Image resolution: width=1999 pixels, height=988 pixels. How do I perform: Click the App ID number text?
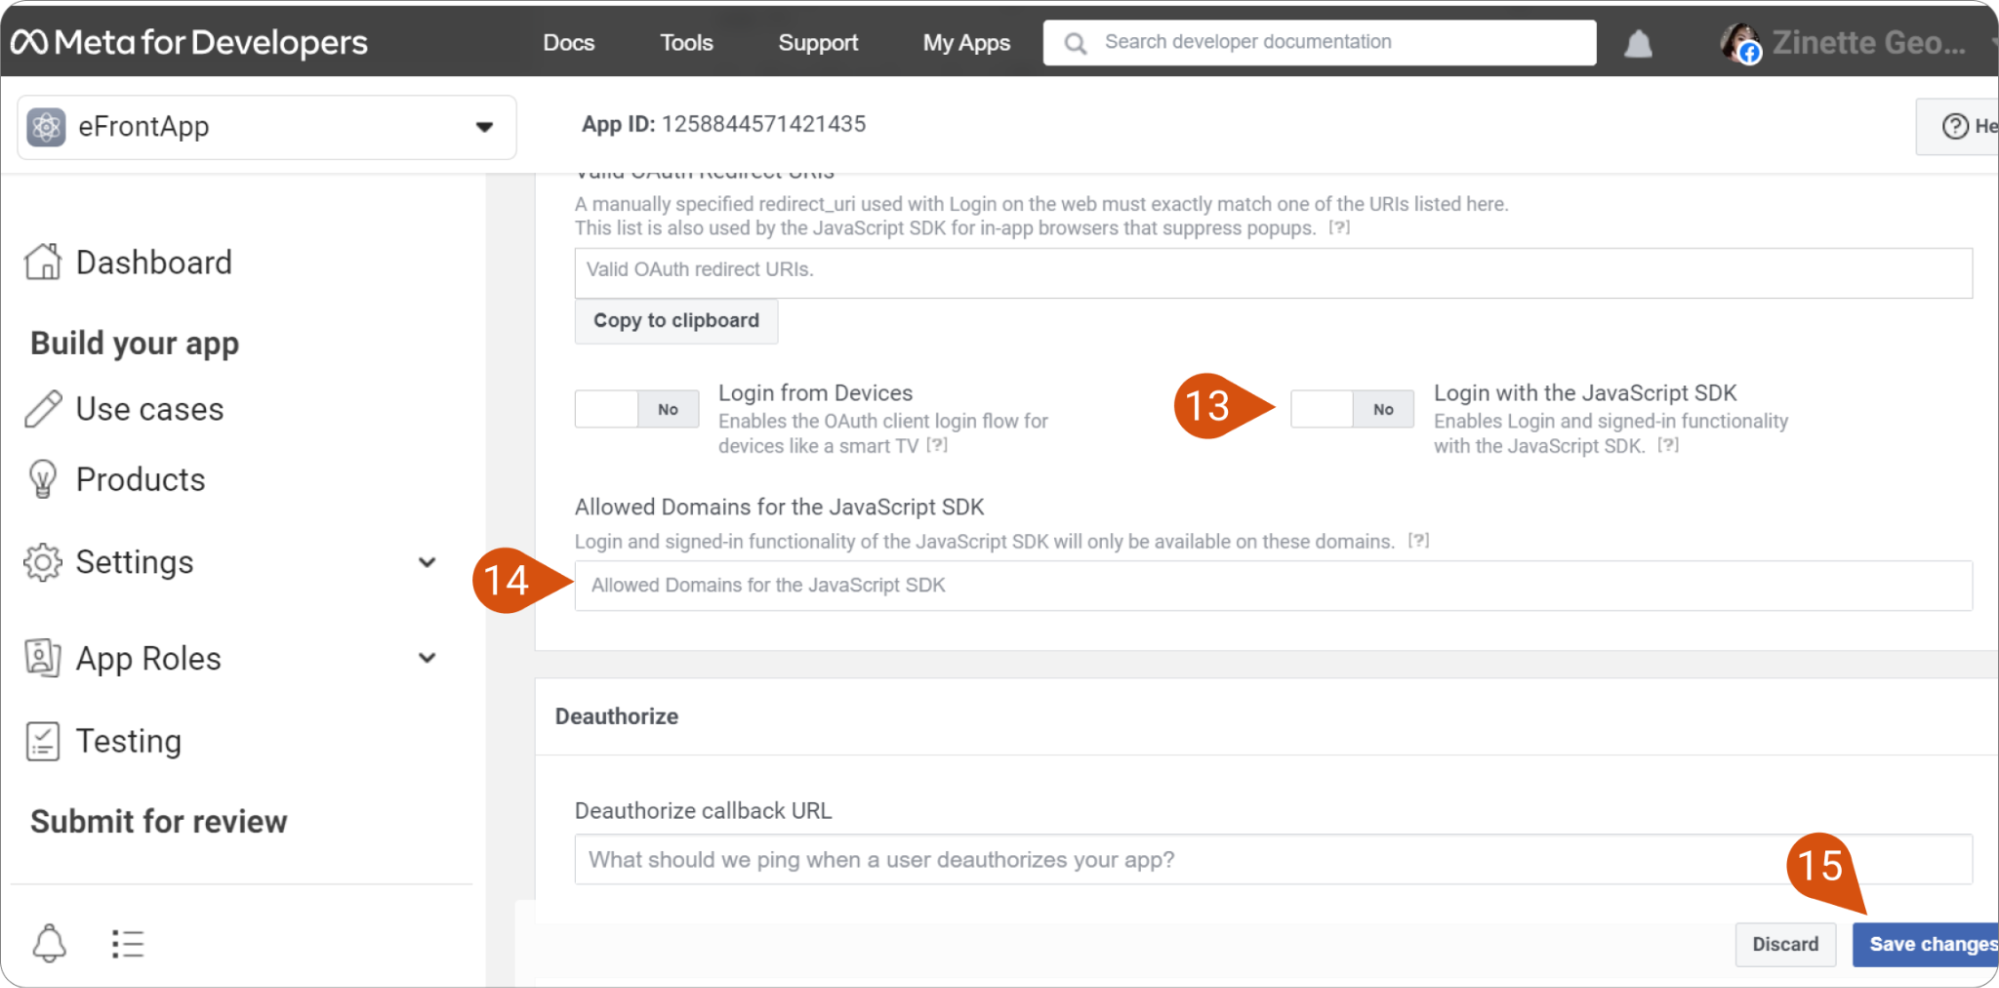764,124
